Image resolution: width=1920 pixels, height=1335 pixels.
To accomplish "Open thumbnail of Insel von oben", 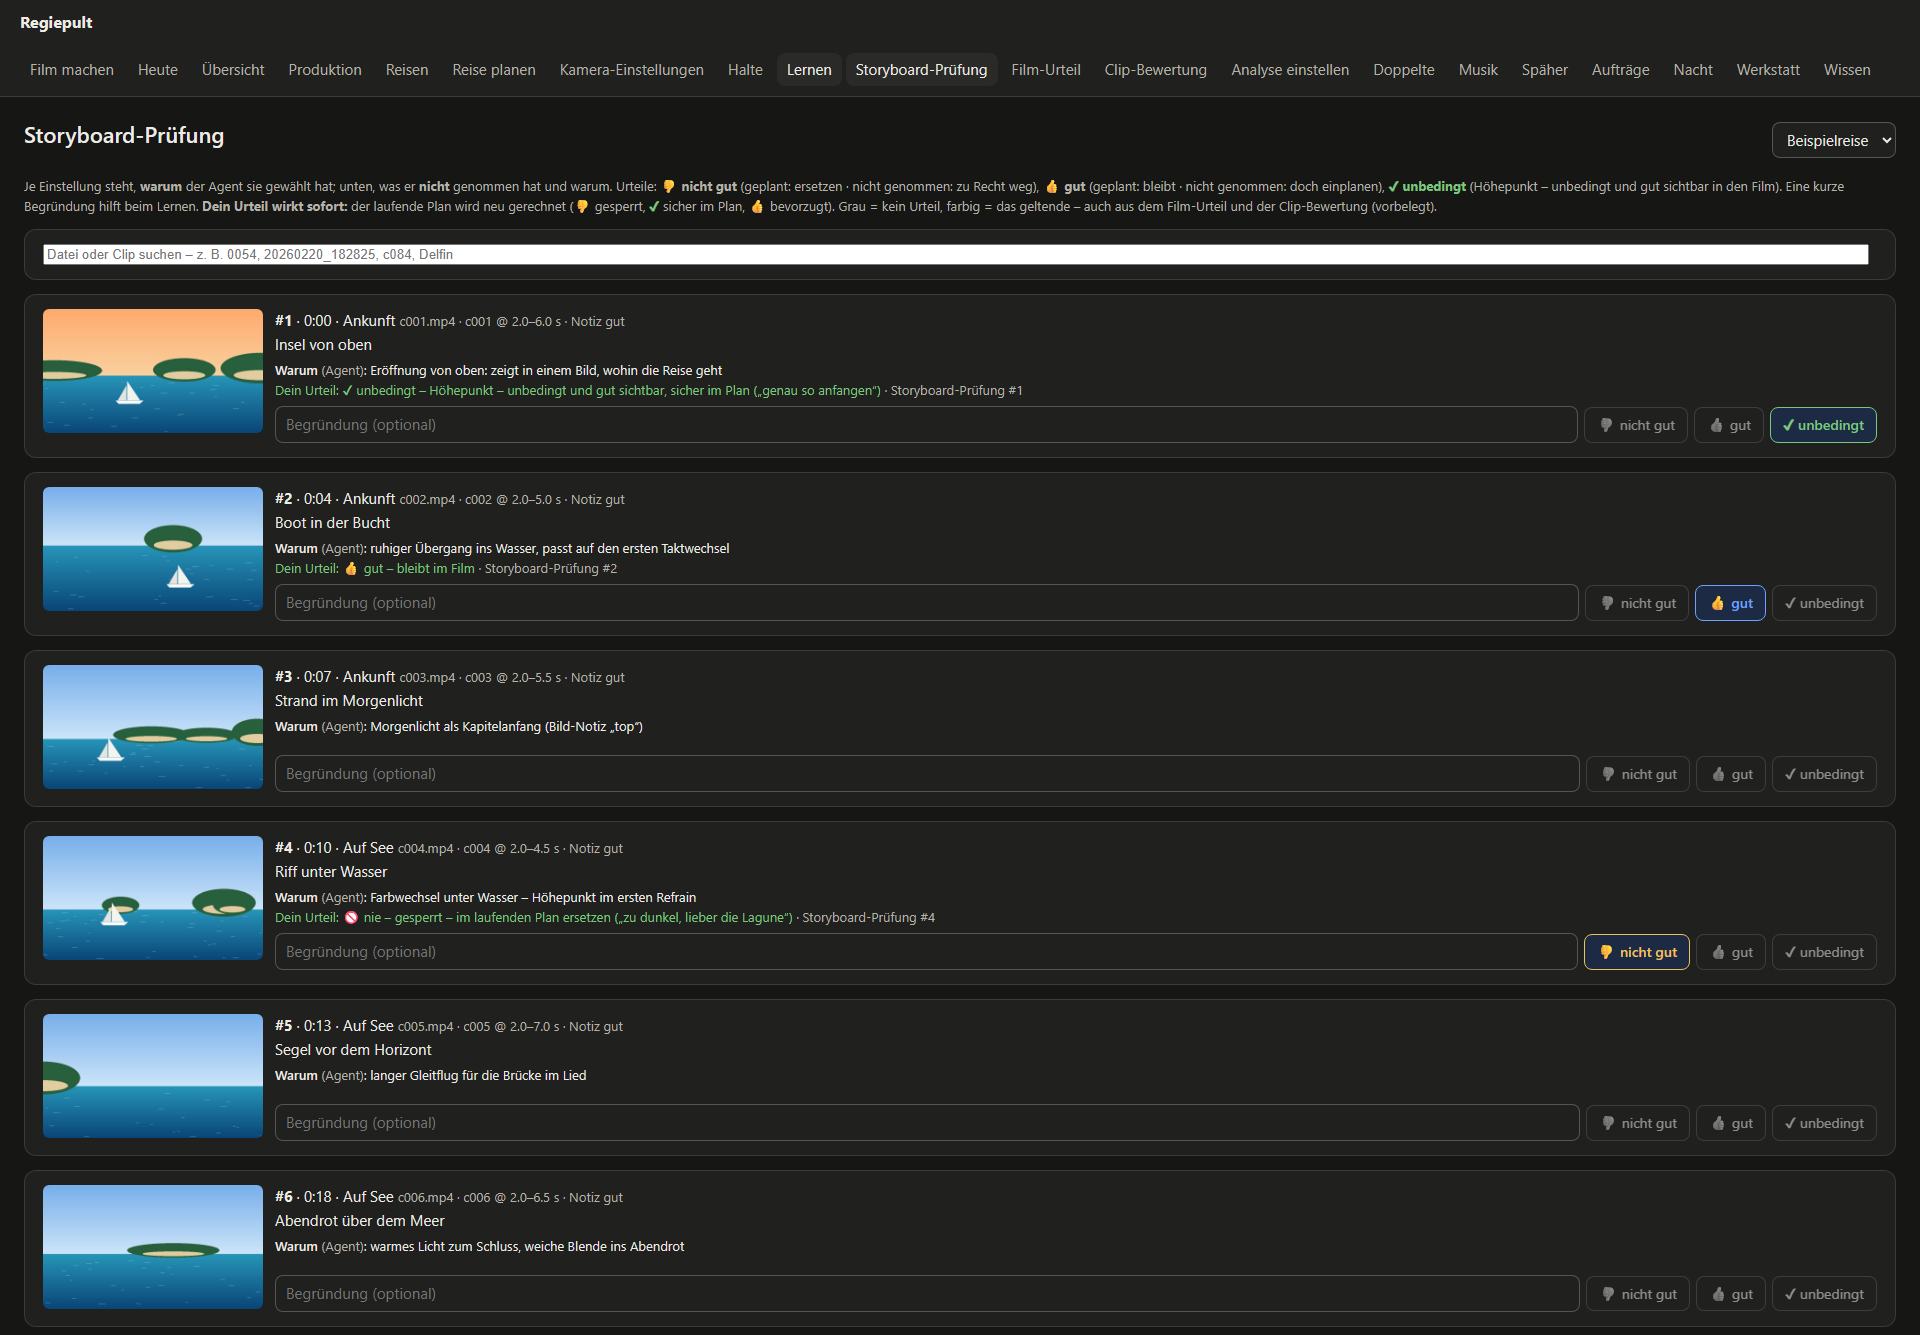I will (153, 371).
